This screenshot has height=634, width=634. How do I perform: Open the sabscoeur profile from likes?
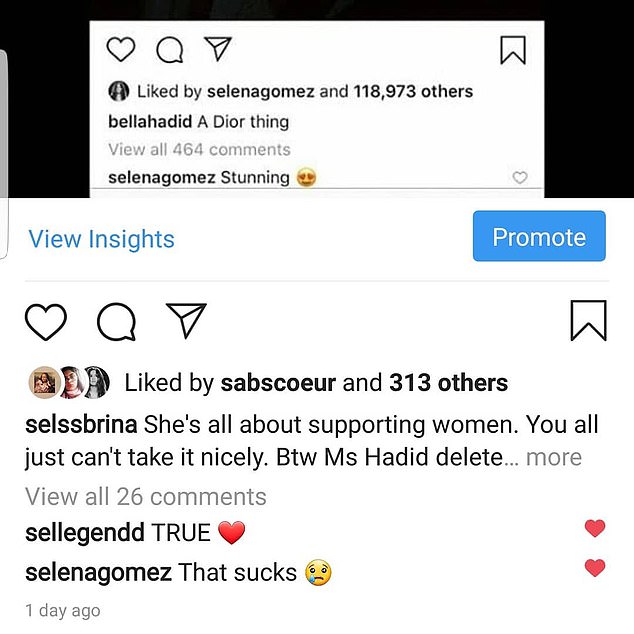click(278, 383)
